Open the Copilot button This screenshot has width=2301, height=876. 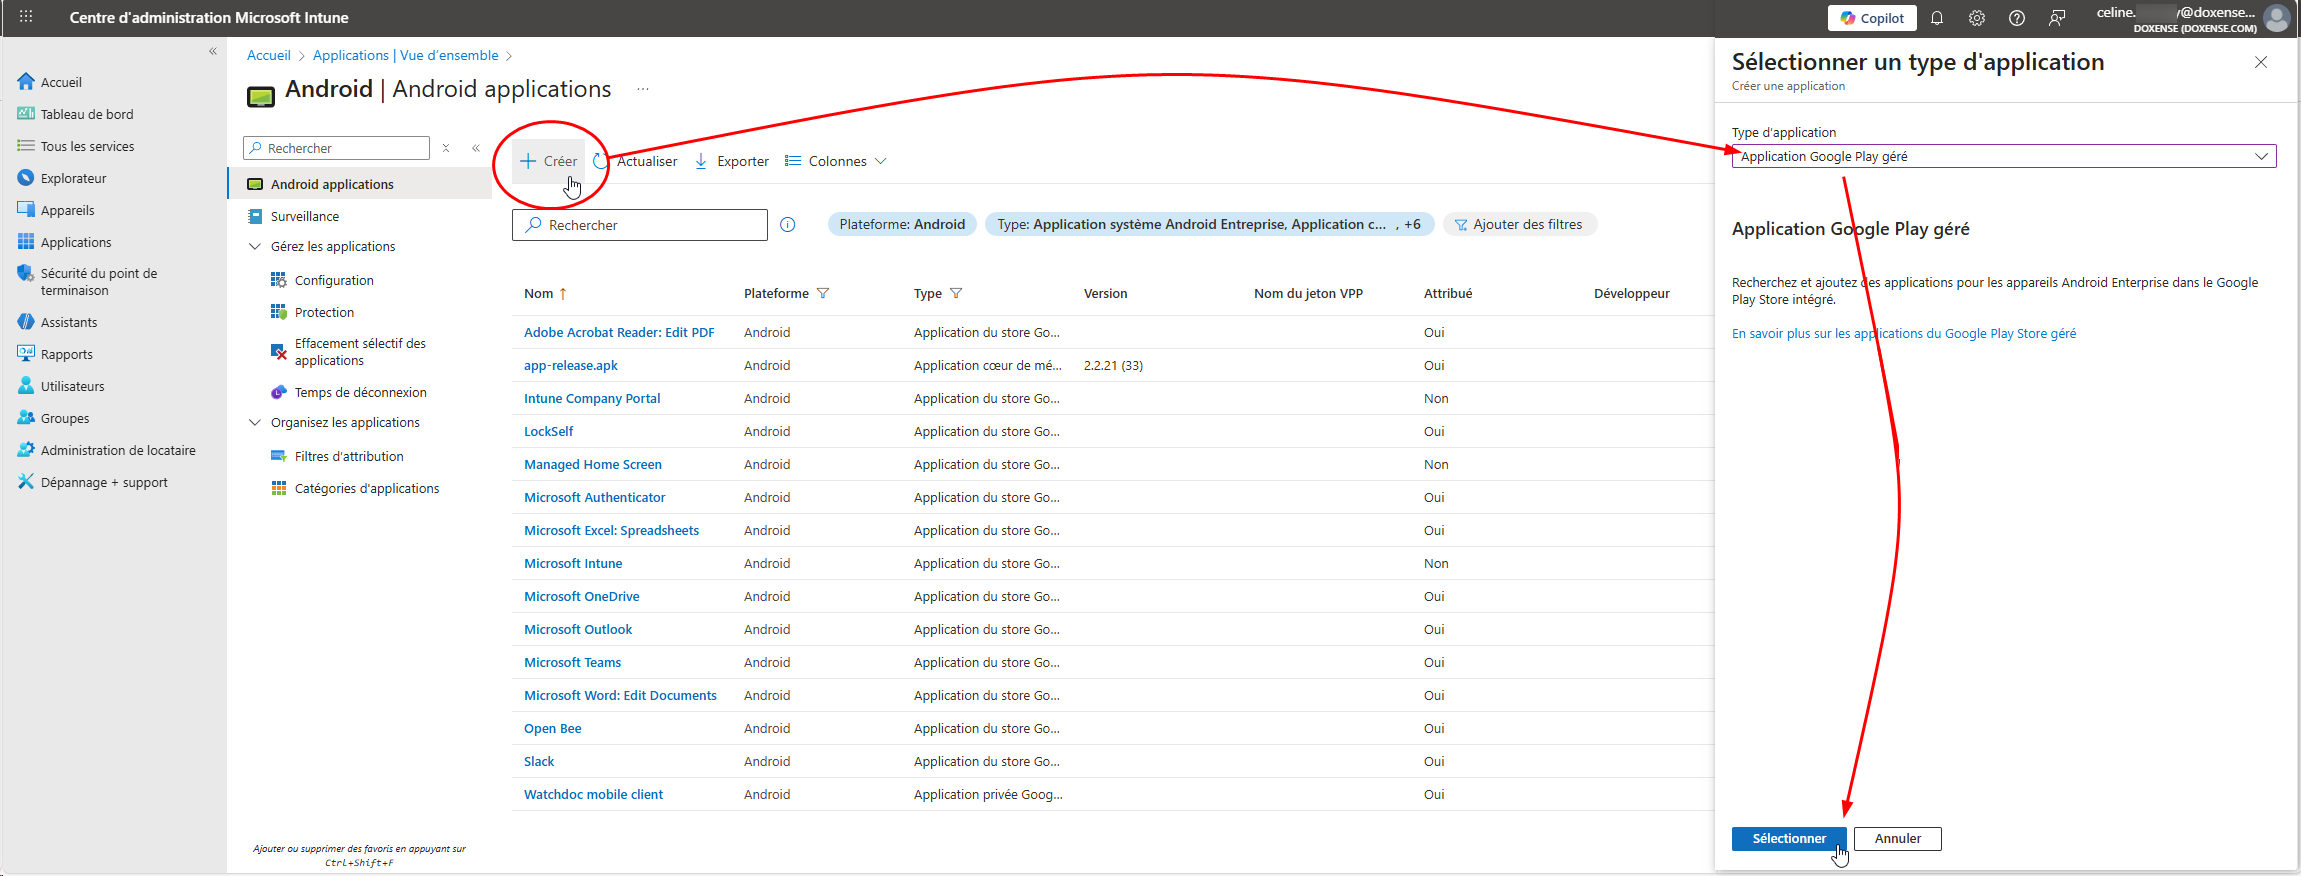coord(1872,18)
